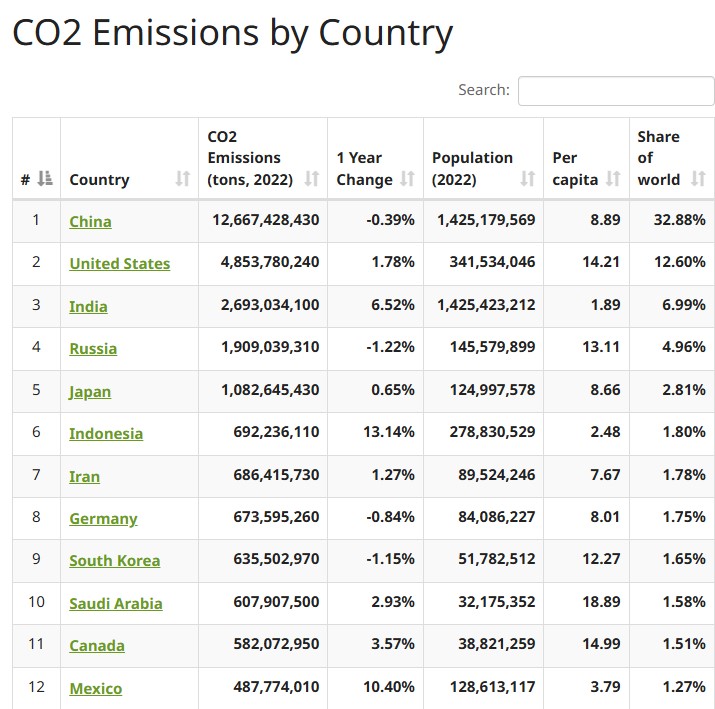Select Canada's per capita 14.99
This screenshot has width=715, height=709.
(601, 644)
